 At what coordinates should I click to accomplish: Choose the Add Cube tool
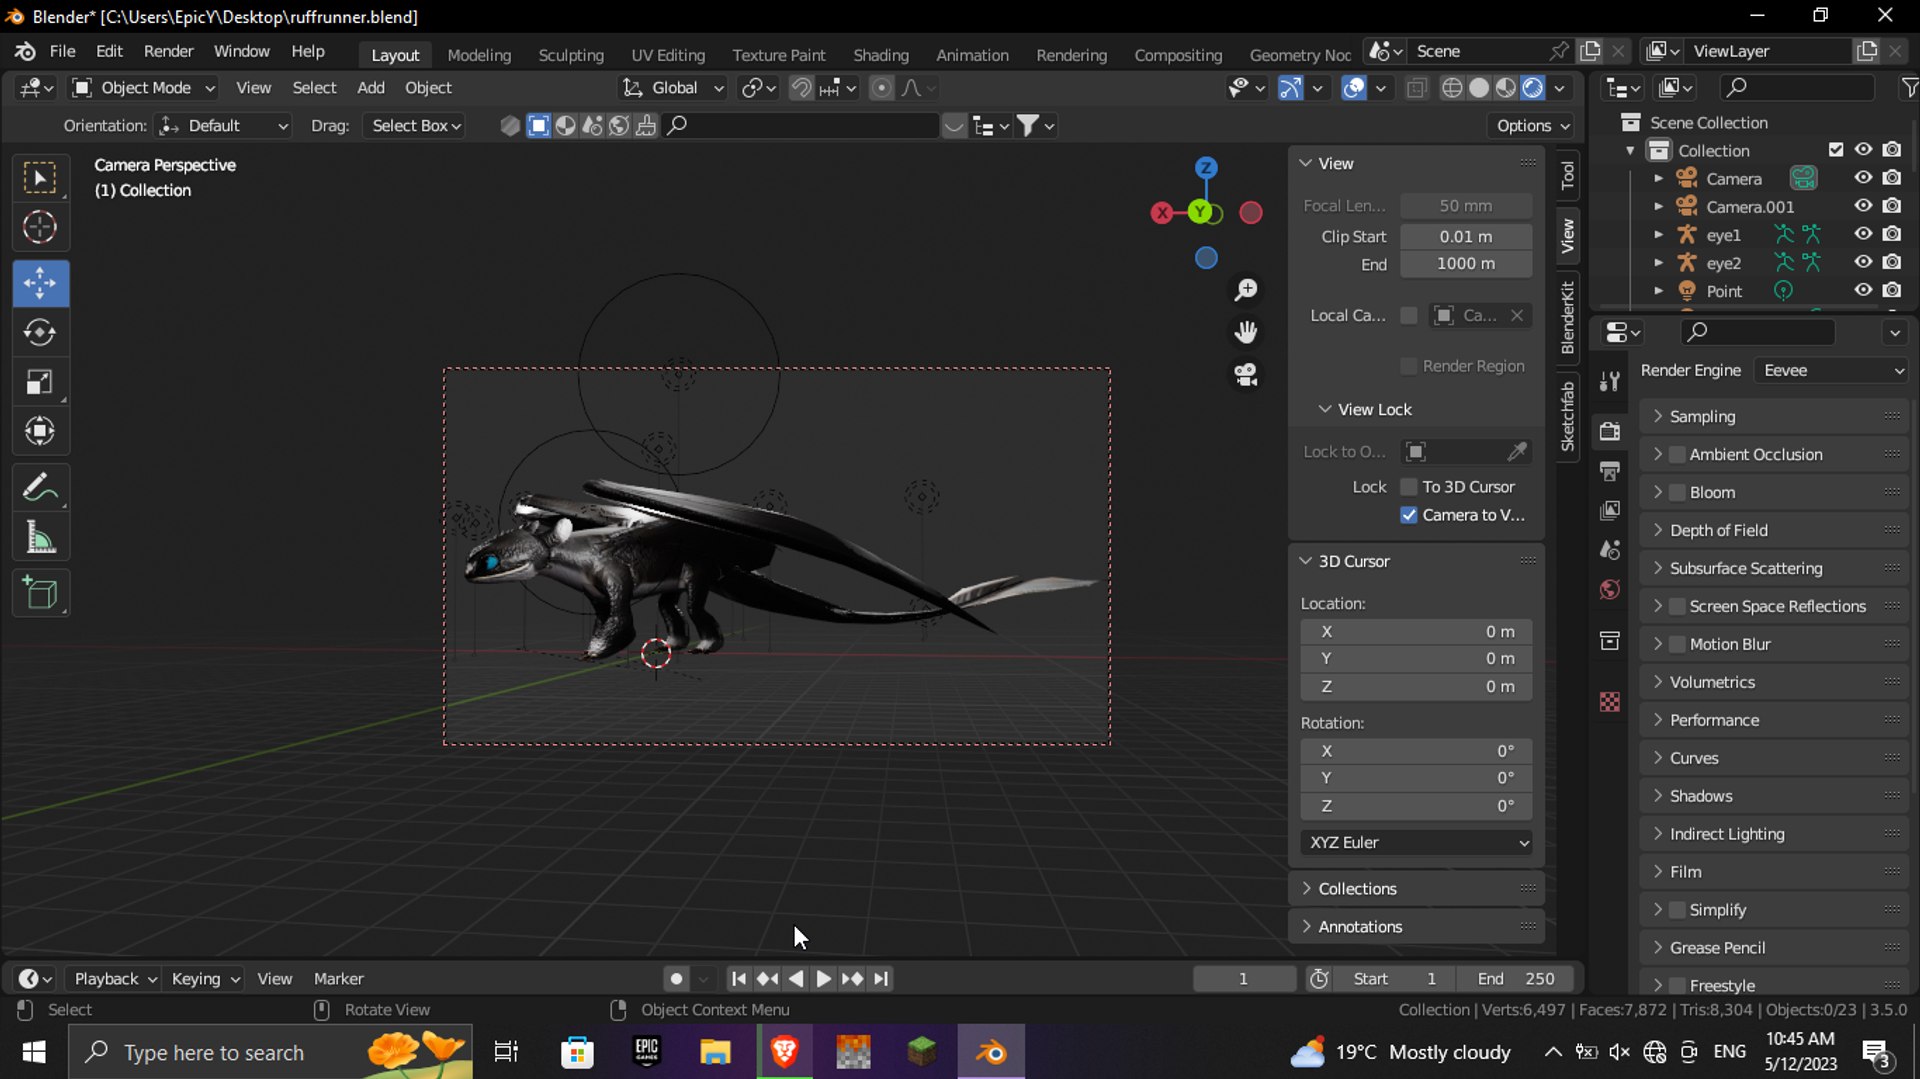click(40, 594)
